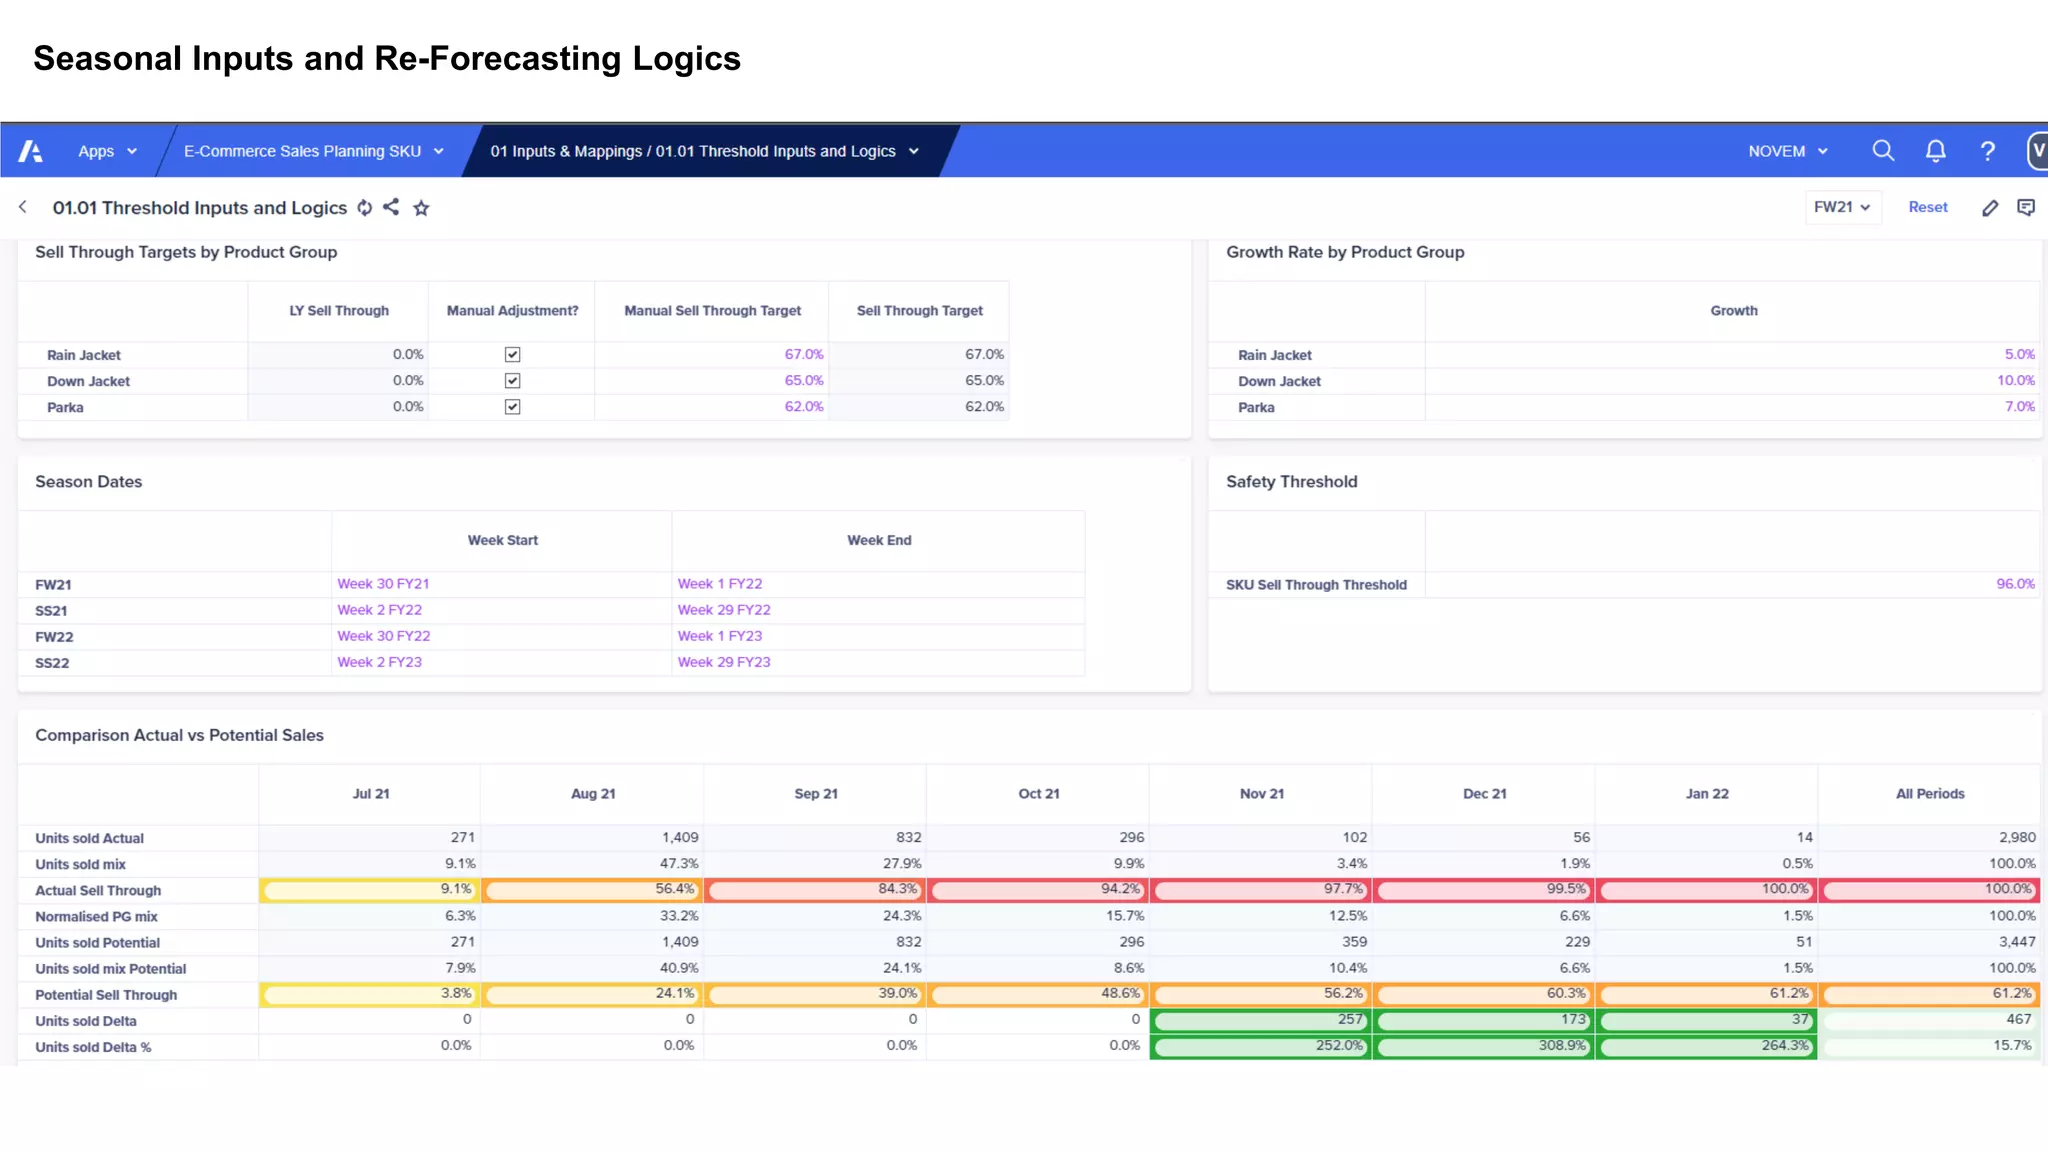Open the search magnifier icon
2048x1152 pixels.
(x=1883, y=151)
